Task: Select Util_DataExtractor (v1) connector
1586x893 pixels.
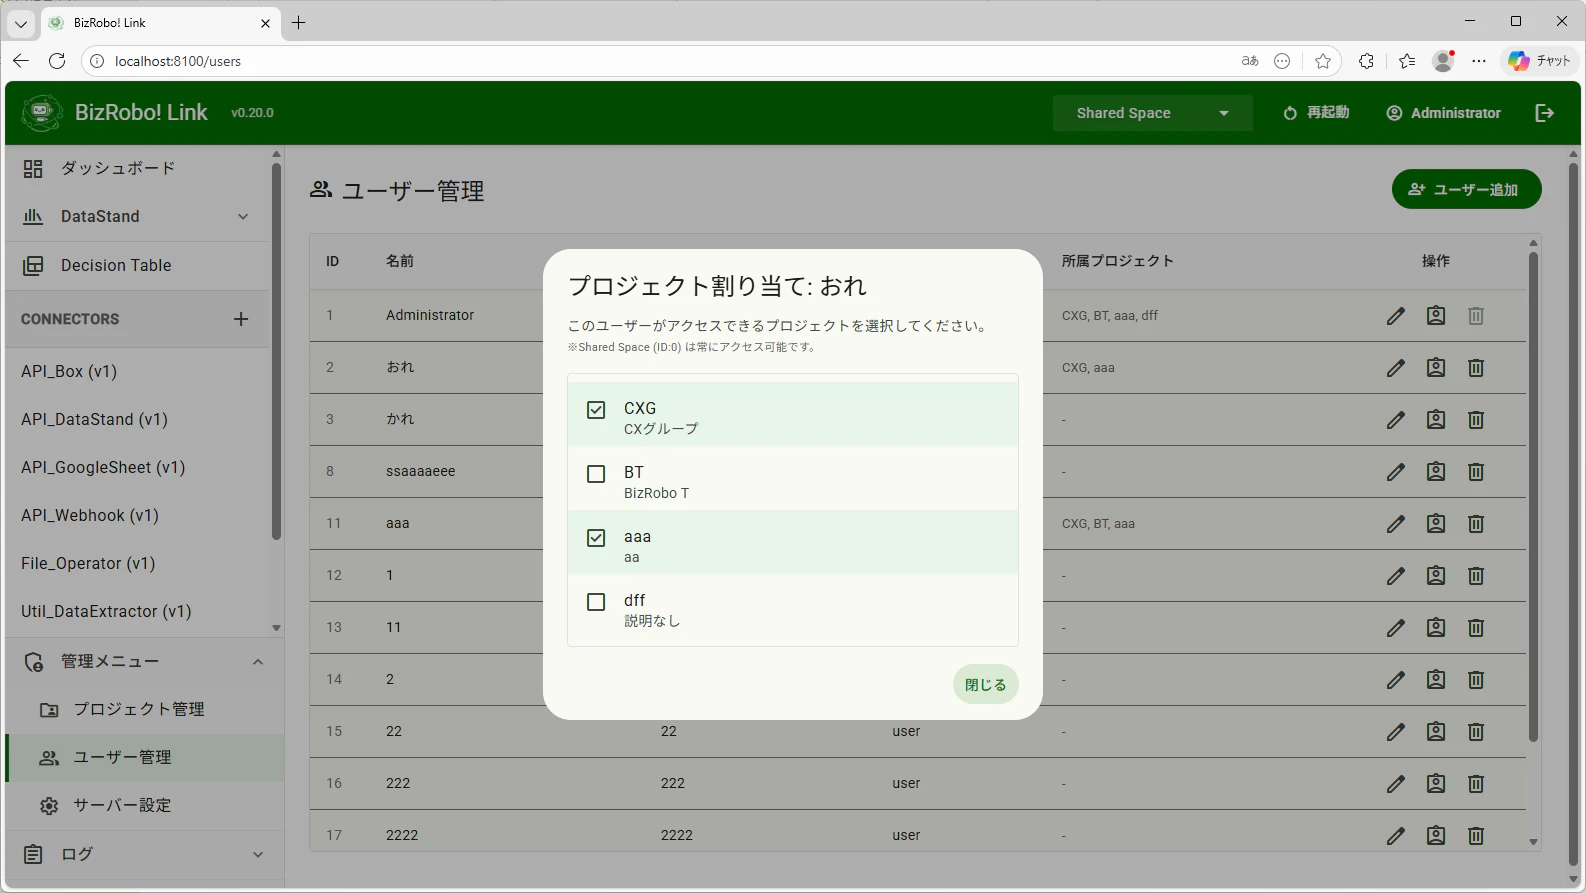Action: (x=137, y=611)
